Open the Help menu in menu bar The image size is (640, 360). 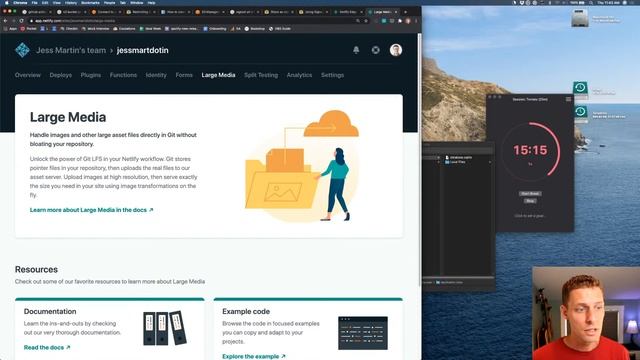click(x=151, y=2)
